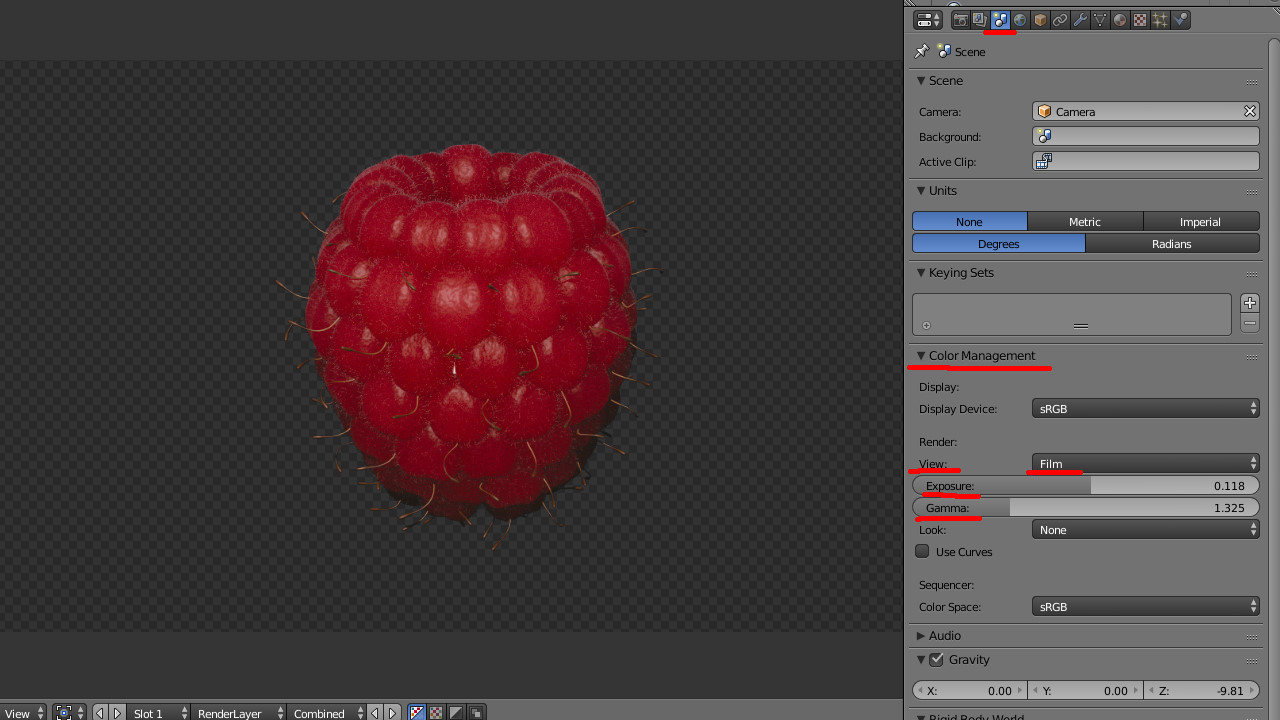
Task: Open the Render properties tab (camera icon)
Action: click(960, 20)
